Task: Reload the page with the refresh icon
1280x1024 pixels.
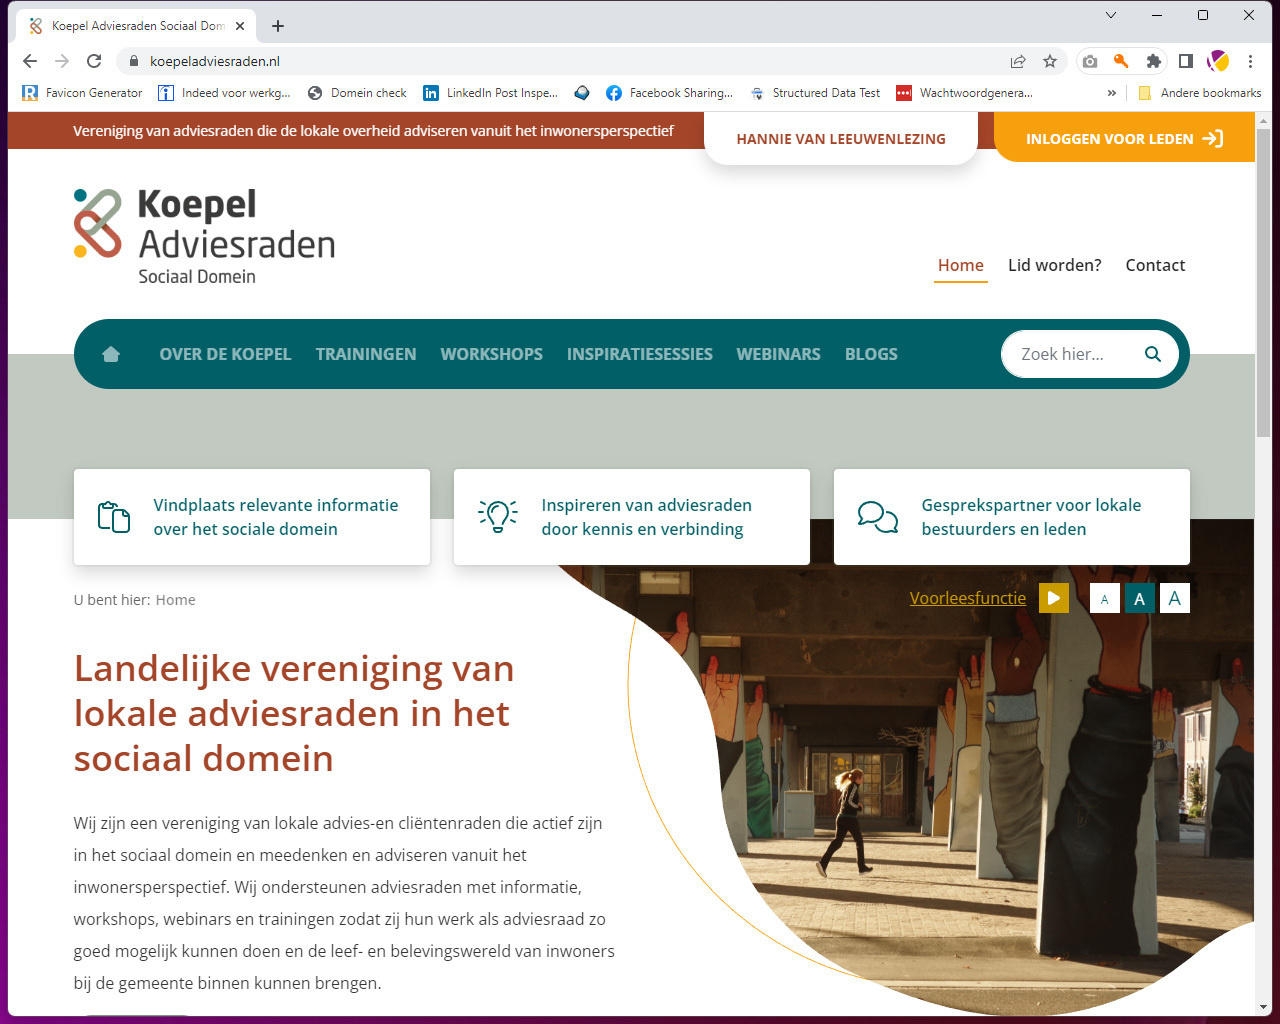Action: pyautogui.click(x=94, y=61)
